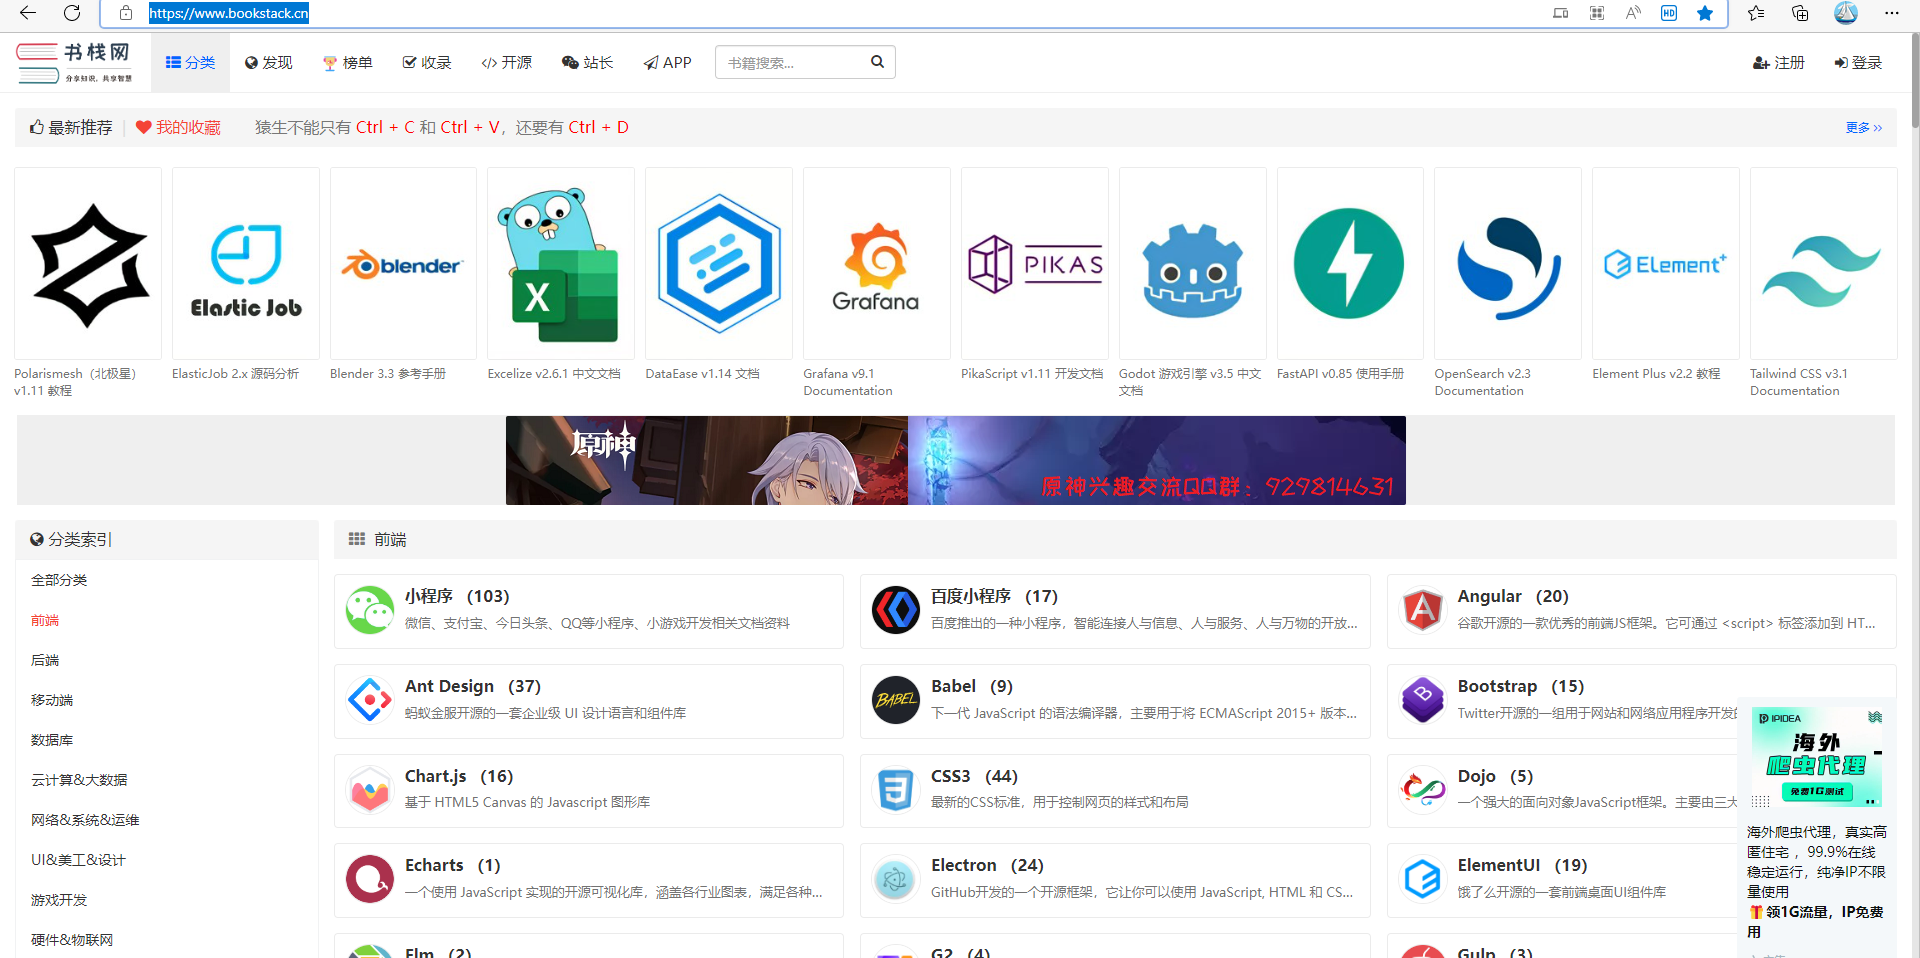1920x958 pixels.
Task: Reload the page with the refresh icon
Action: (72, 13)
